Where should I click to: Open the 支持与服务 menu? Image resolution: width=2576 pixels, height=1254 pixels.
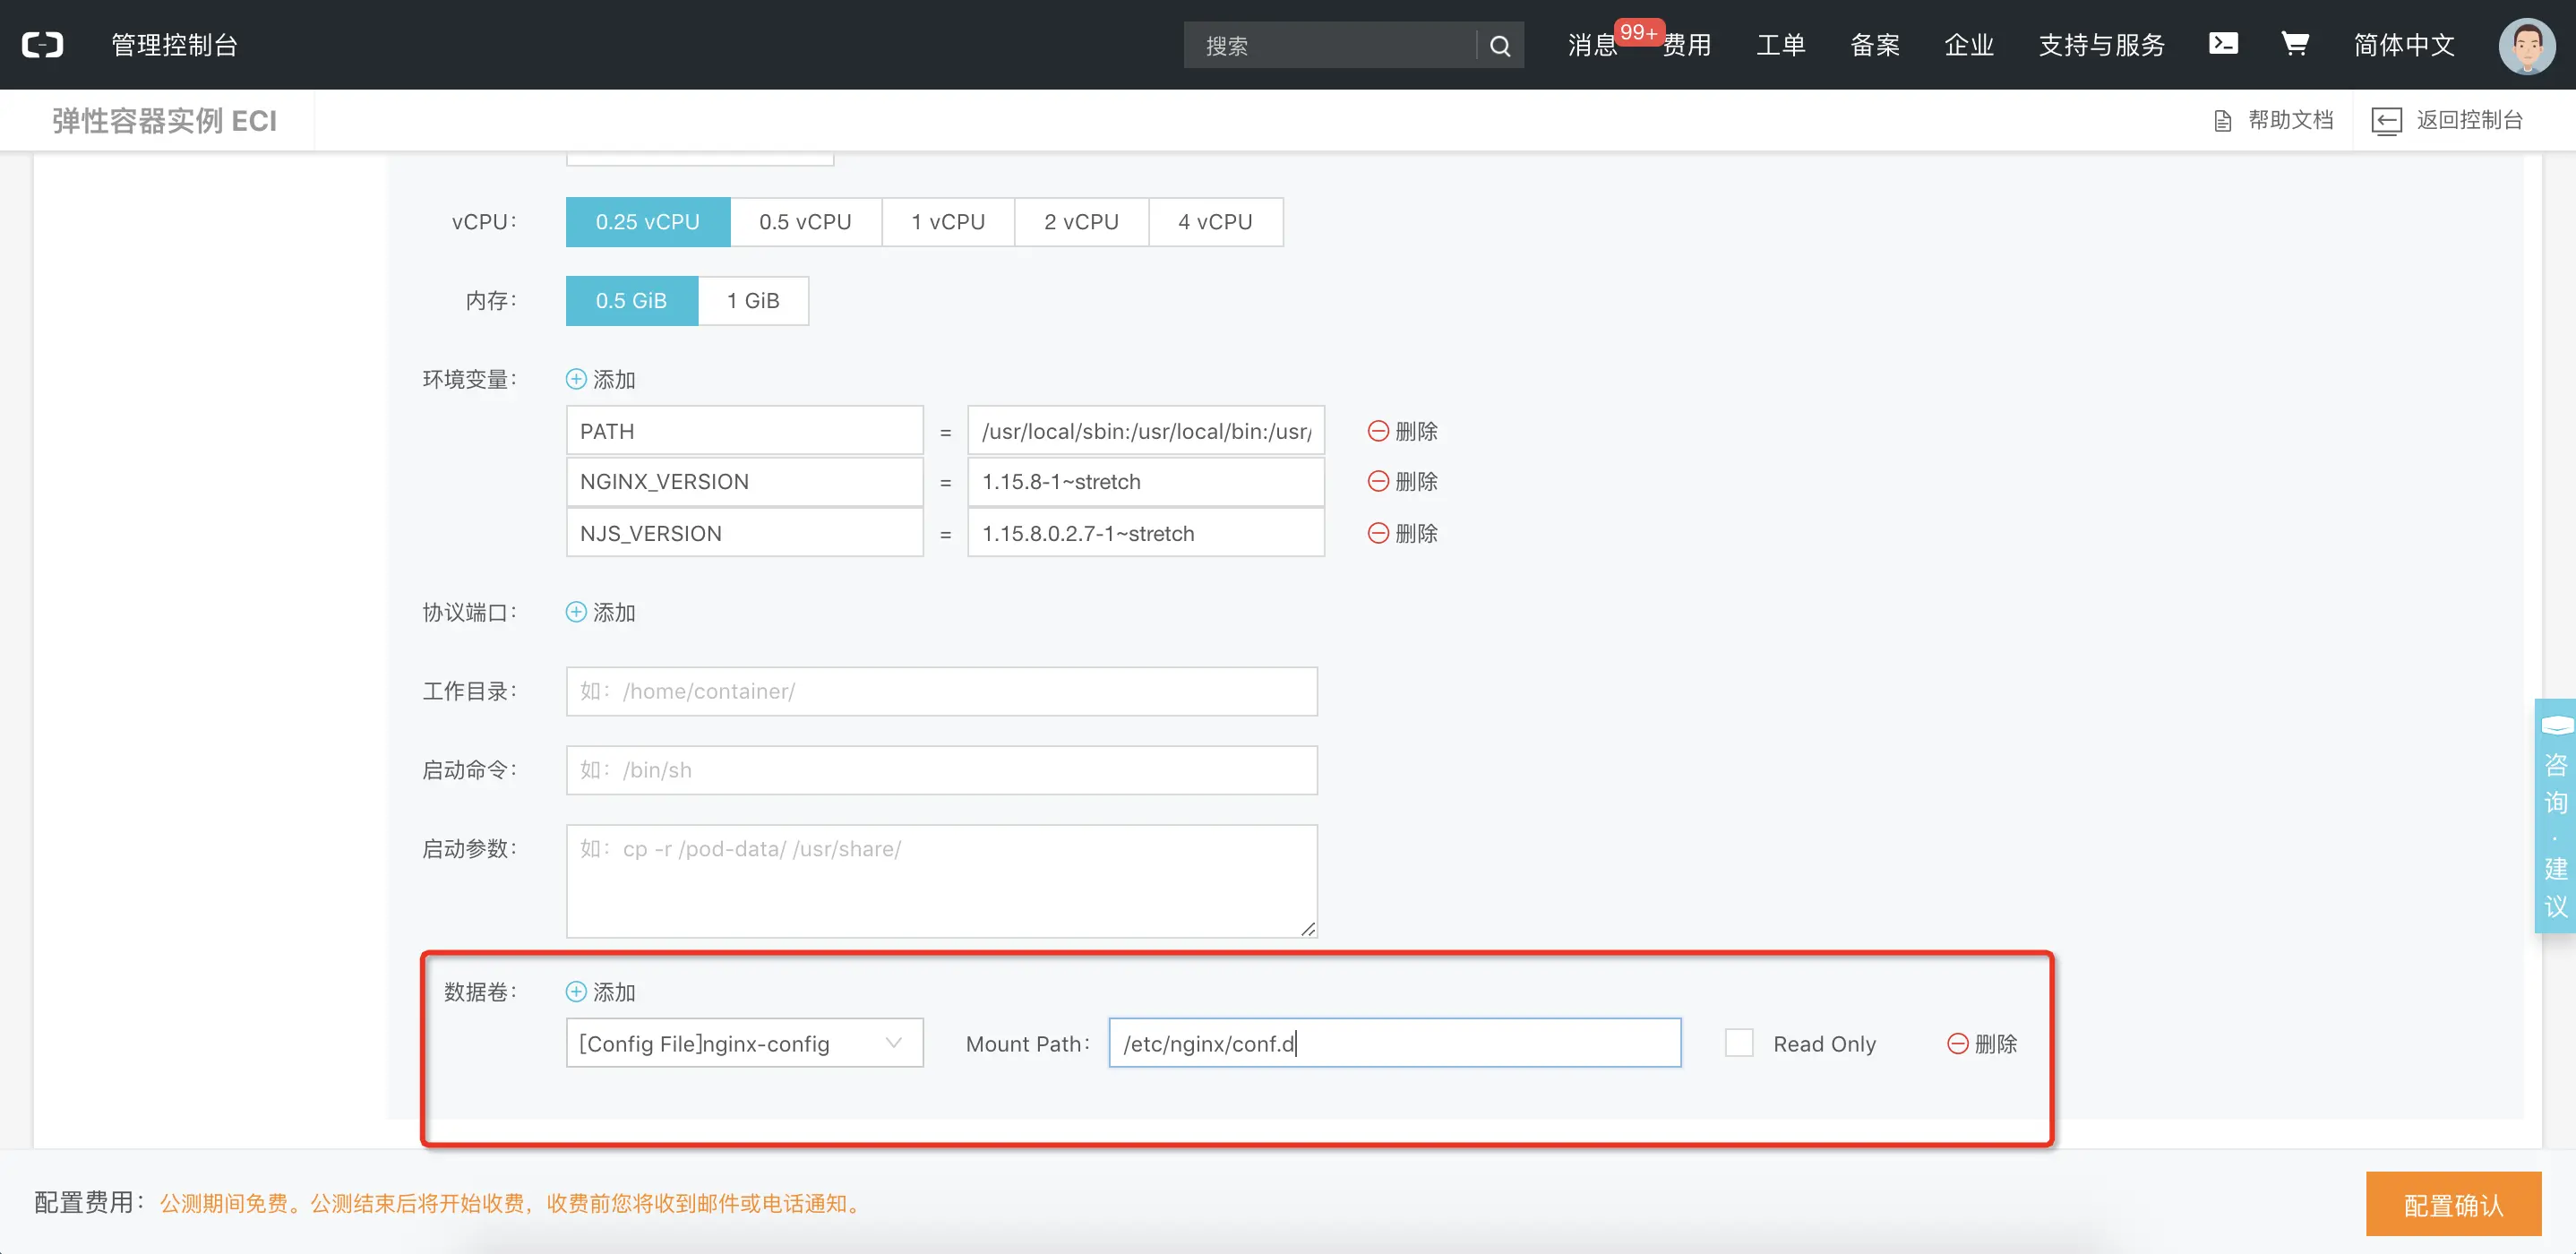tap(2101, 45)
